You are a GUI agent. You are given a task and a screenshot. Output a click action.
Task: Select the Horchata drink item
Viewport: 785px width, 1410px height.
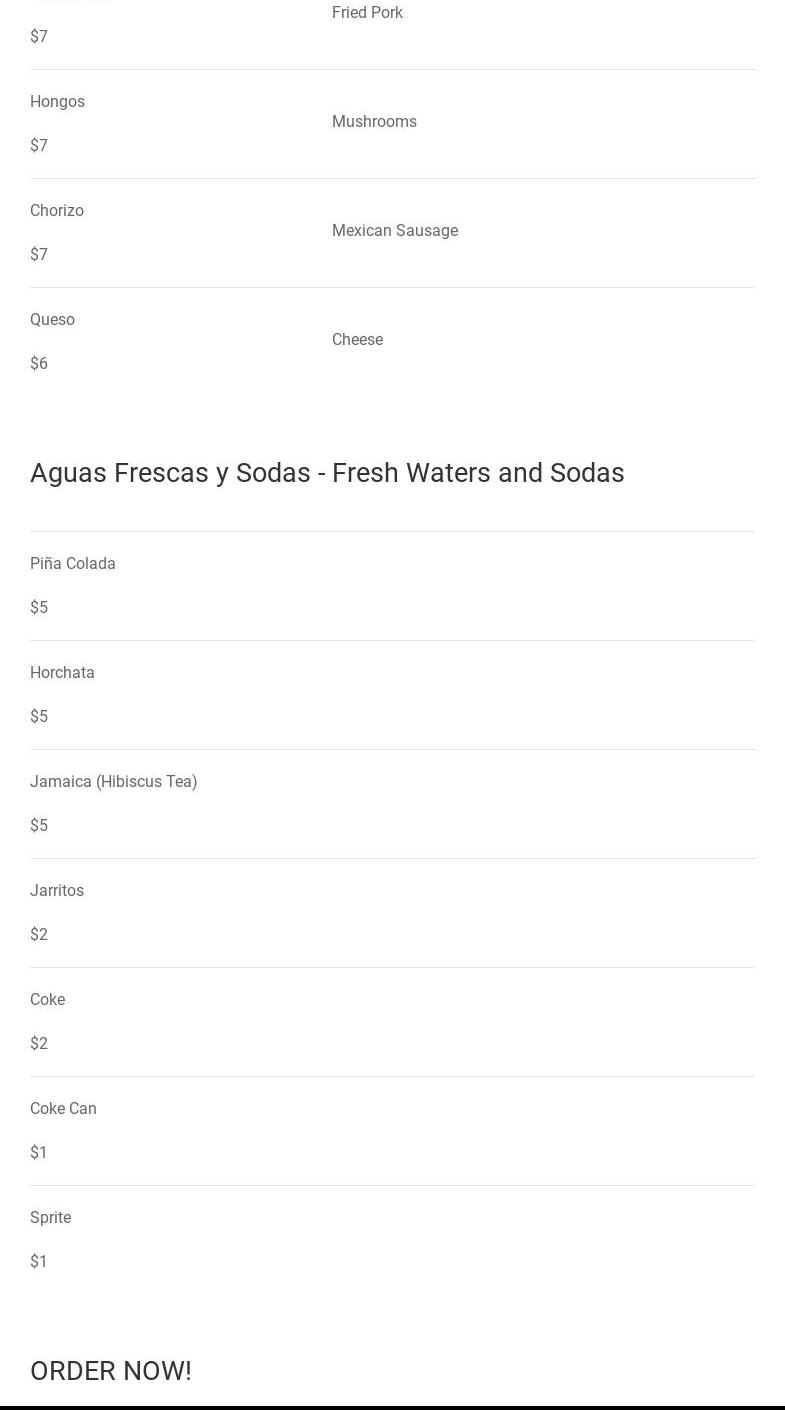click(x=62, y=673)
